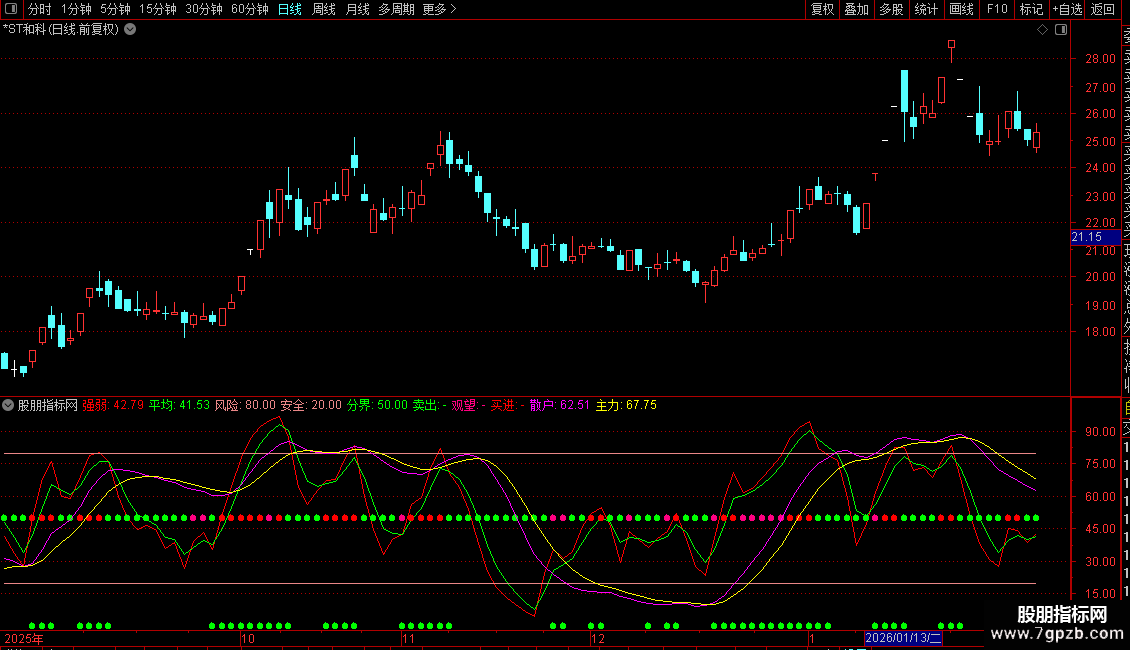Open the *ST和科 chart title dropdown

click(x=130, y=30)
